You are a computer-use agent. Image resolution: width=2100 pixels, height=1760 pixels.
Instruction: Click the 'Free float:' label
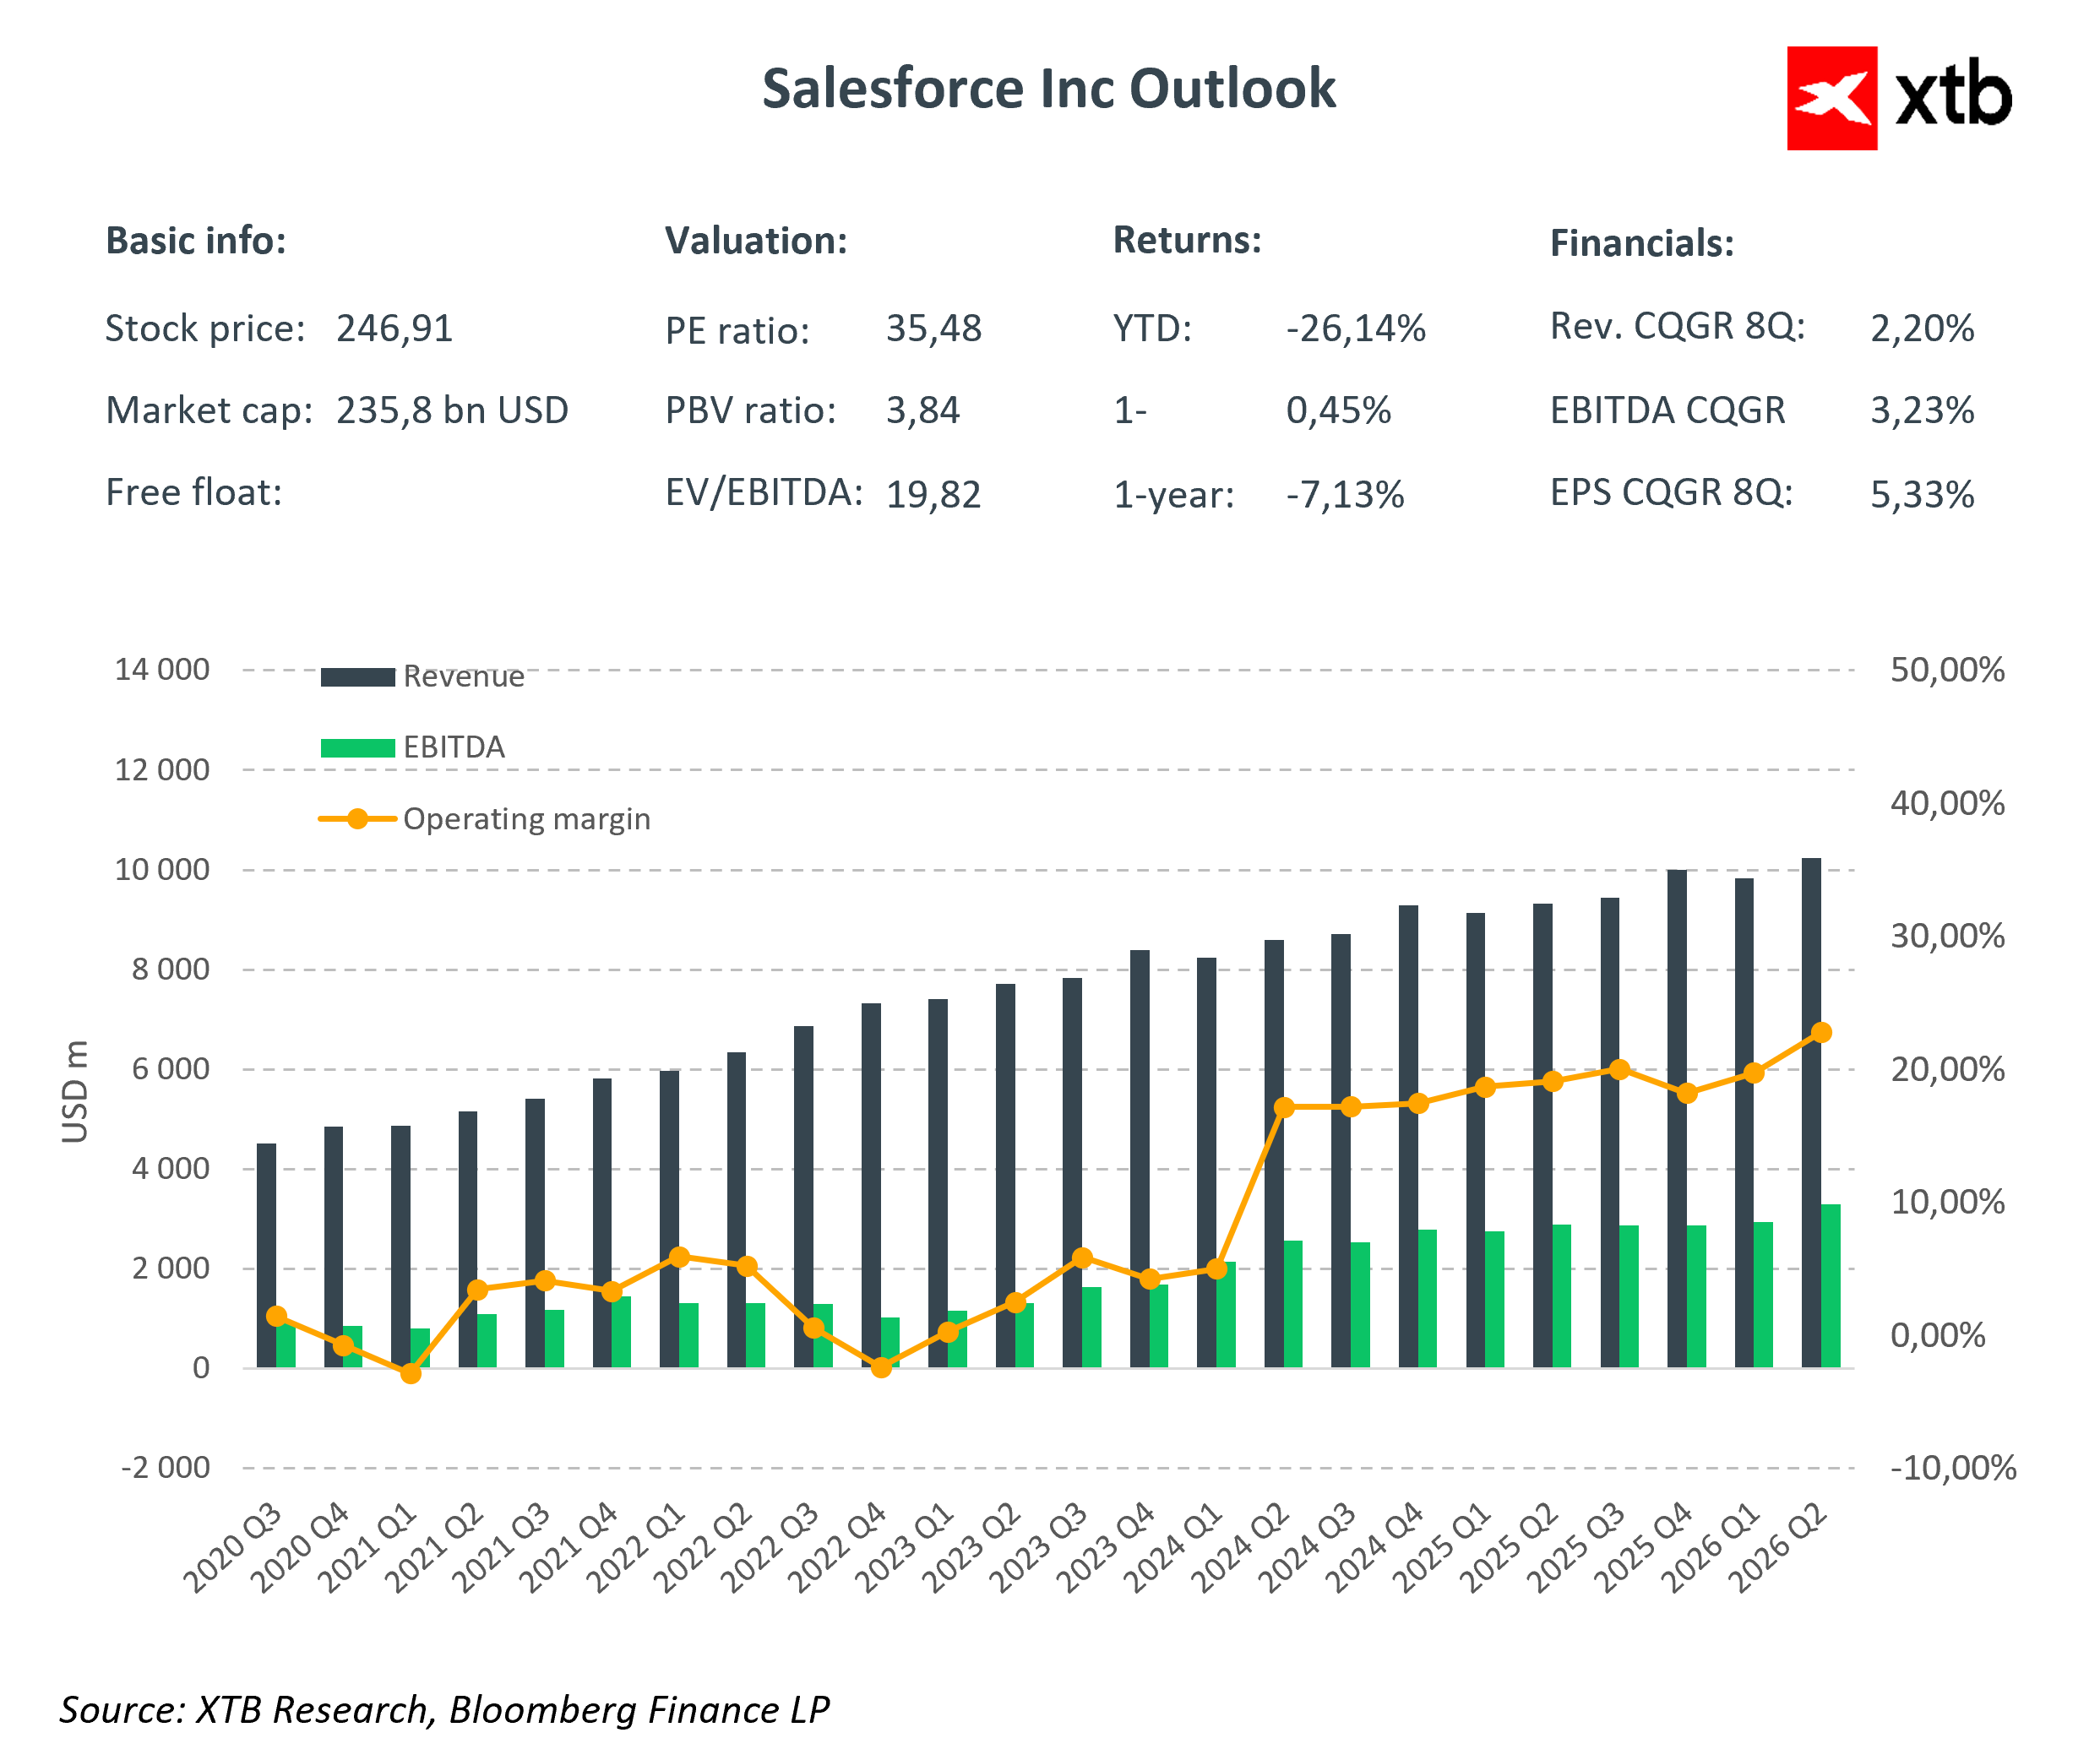(194, 493)
